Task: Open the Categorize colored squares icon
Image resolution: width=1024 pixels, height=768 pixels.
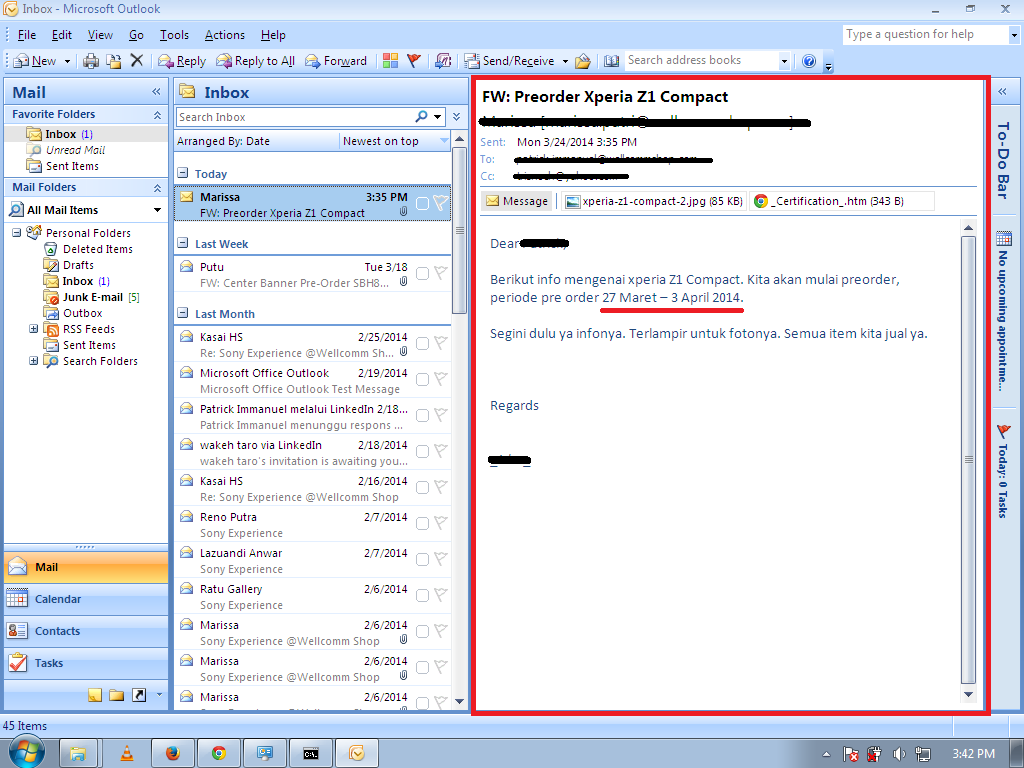Action: pyautogui.click(x=391, y=61)
